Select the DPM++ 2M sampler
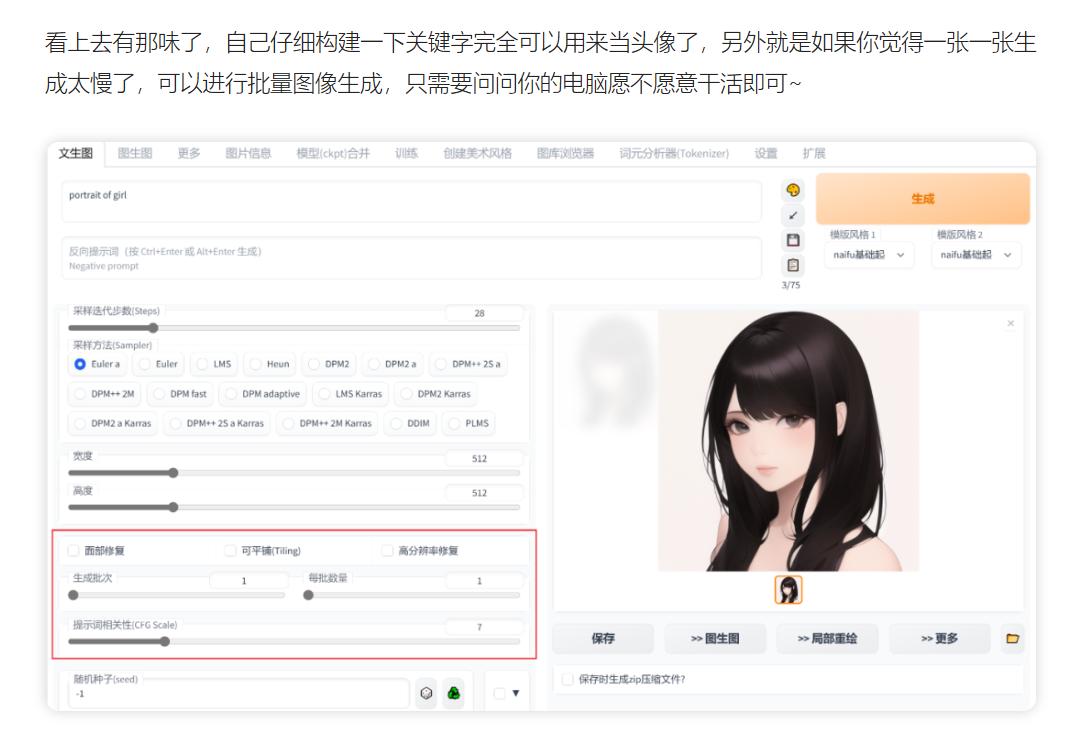1078x747 pixels. point(104,394)
